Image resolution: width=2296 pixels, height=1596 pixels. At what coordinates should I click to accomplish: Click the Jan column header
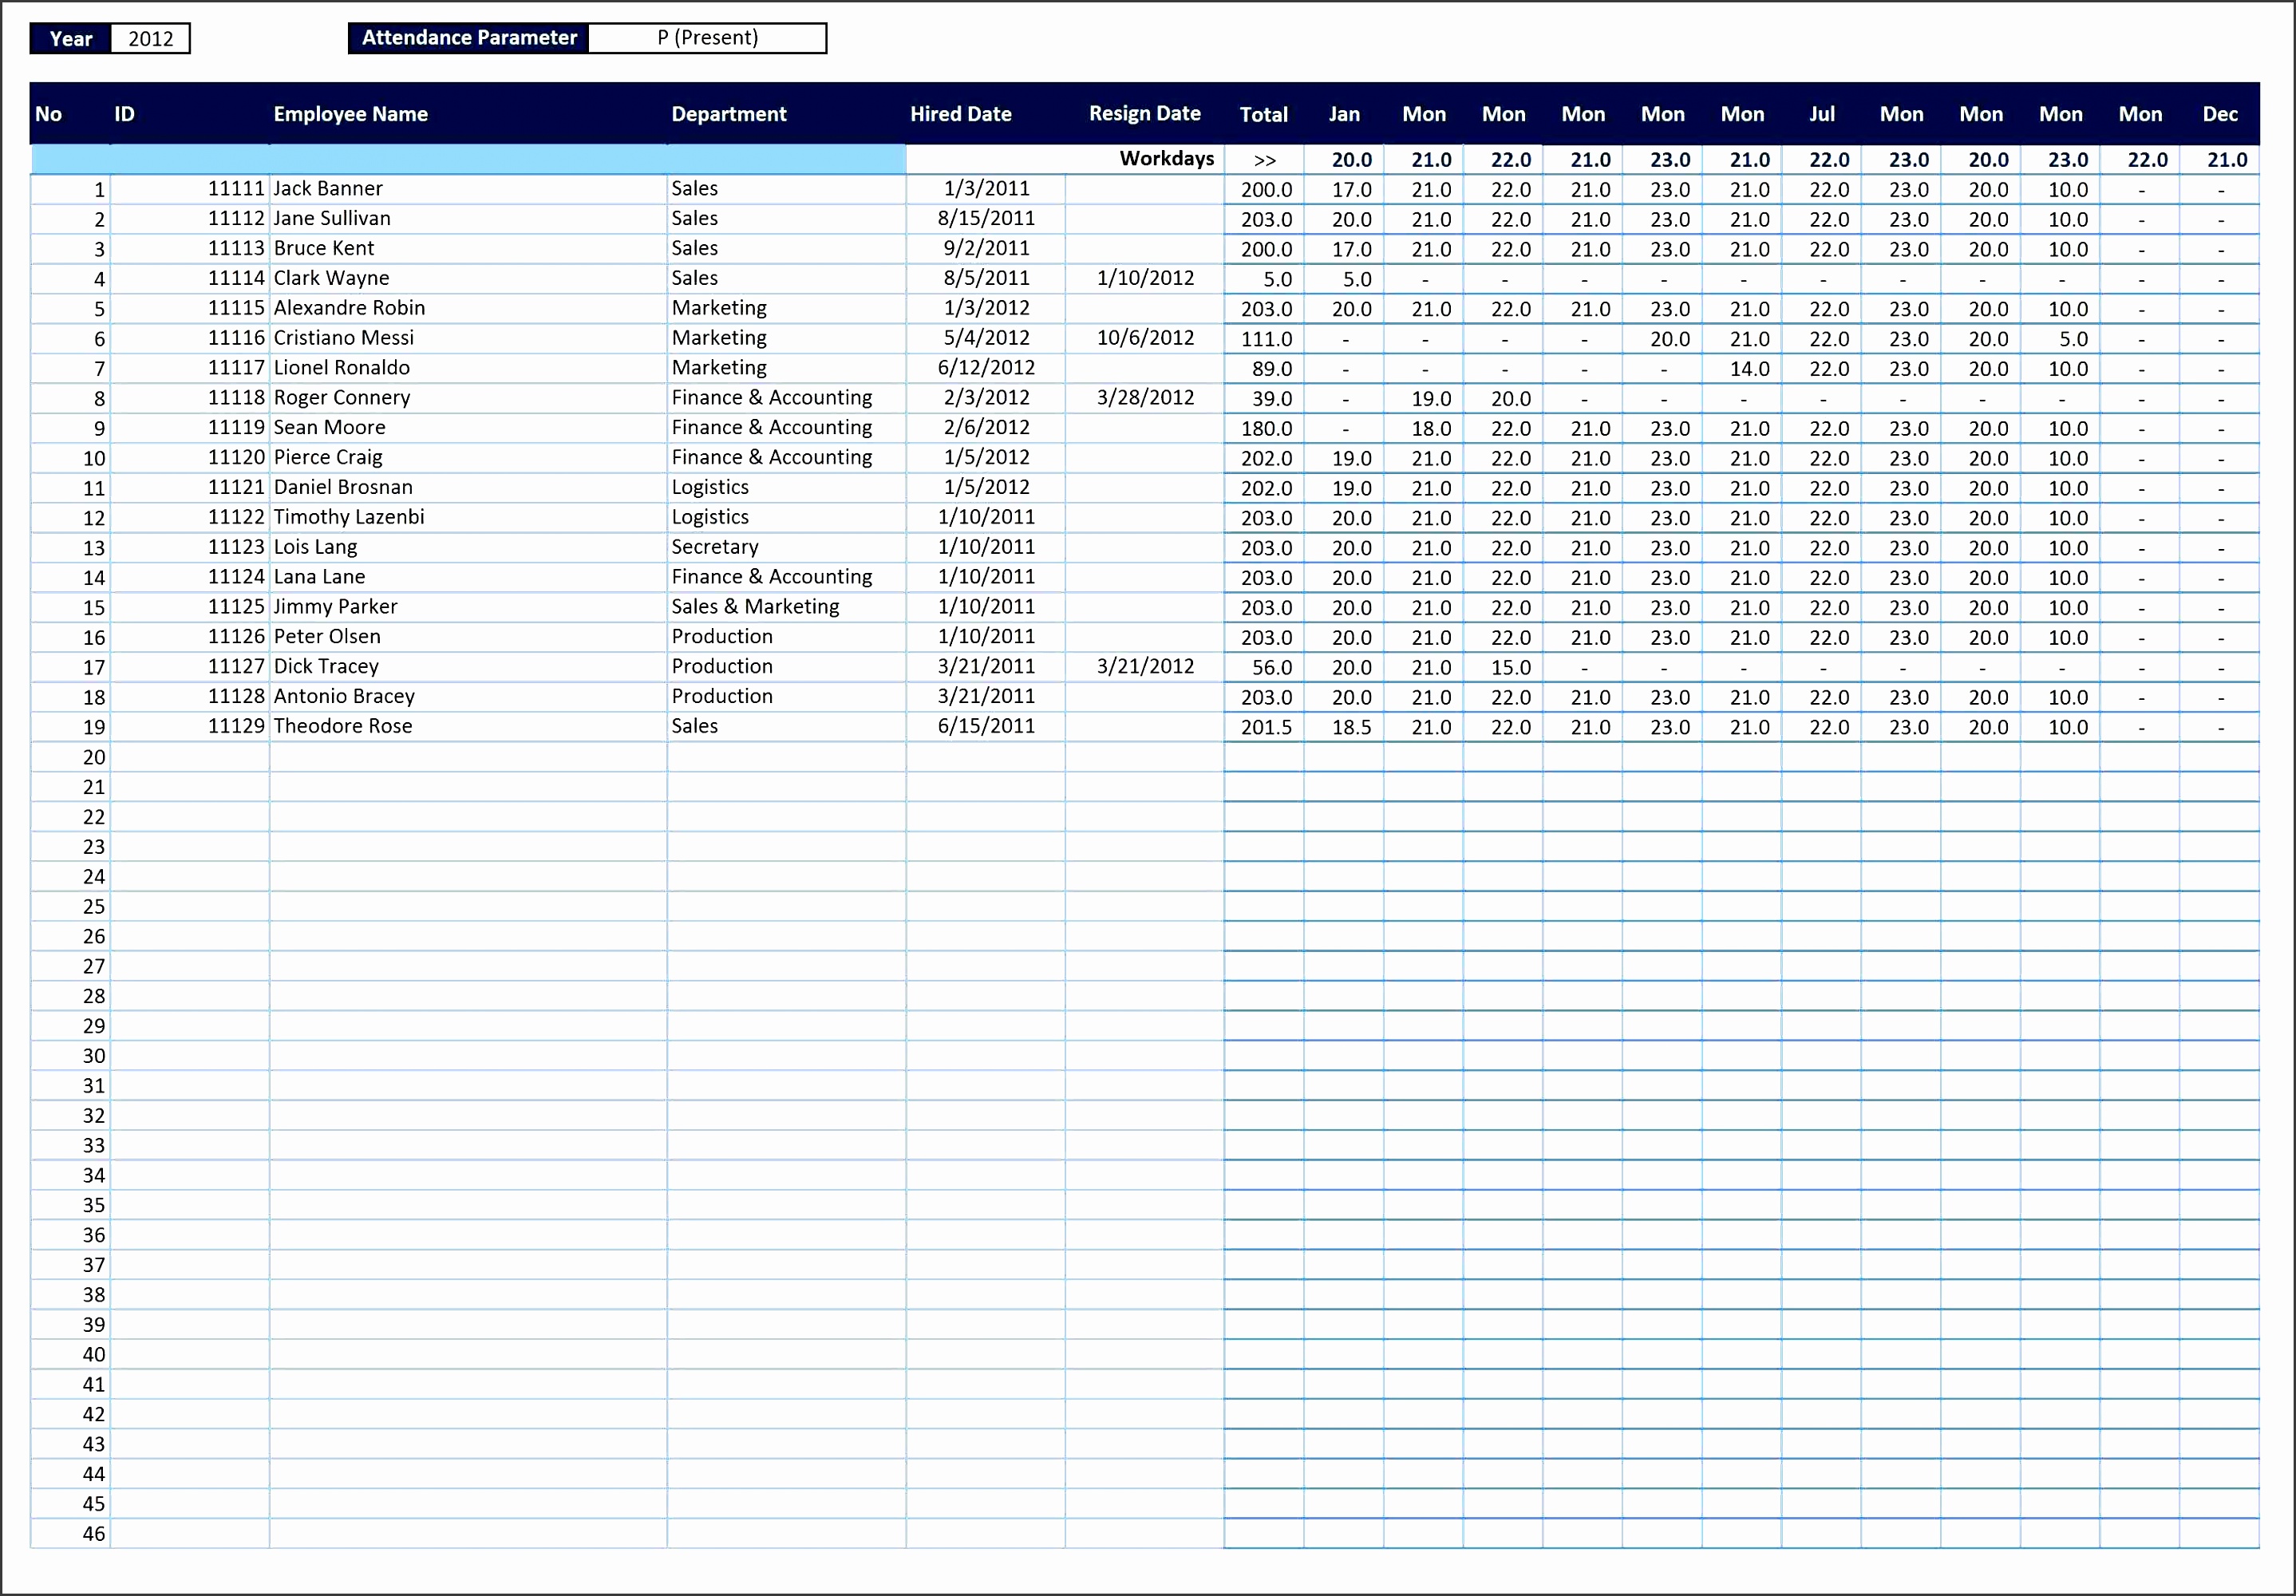tap(1345, 113)
